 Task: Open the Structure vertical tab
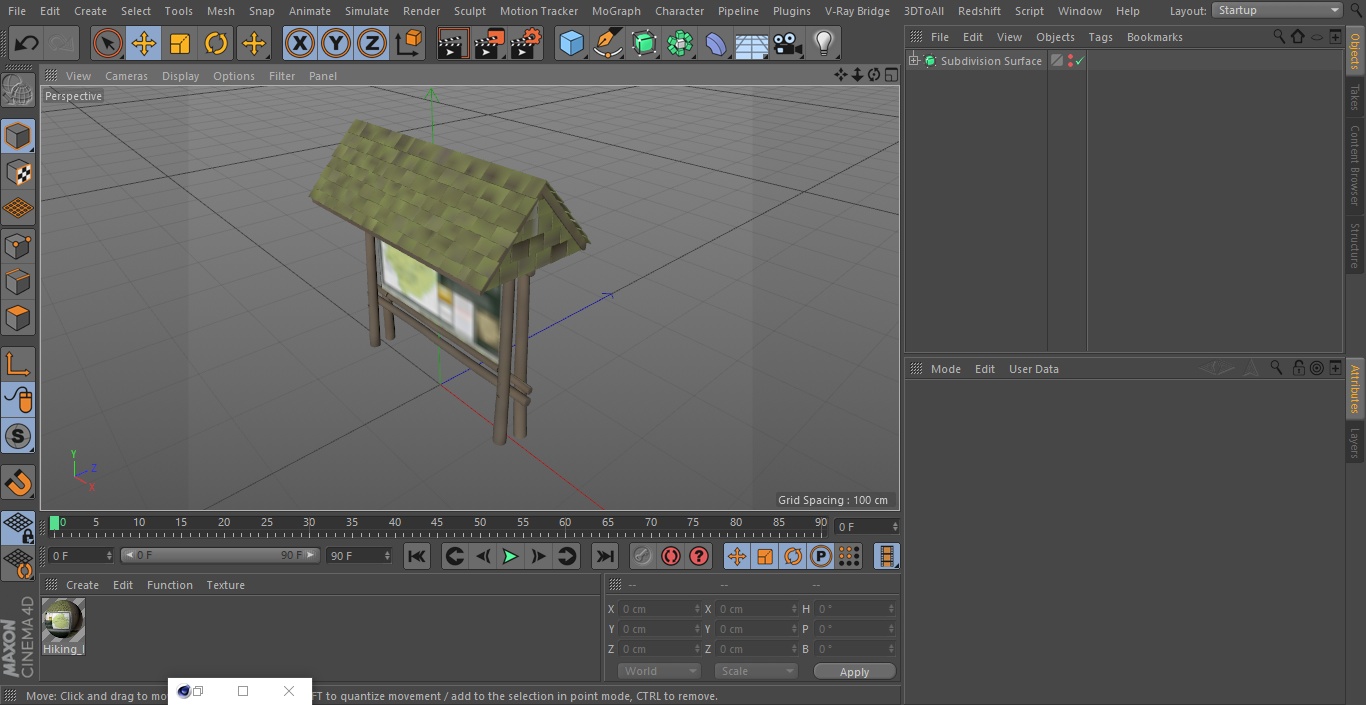coord(1355,246)
